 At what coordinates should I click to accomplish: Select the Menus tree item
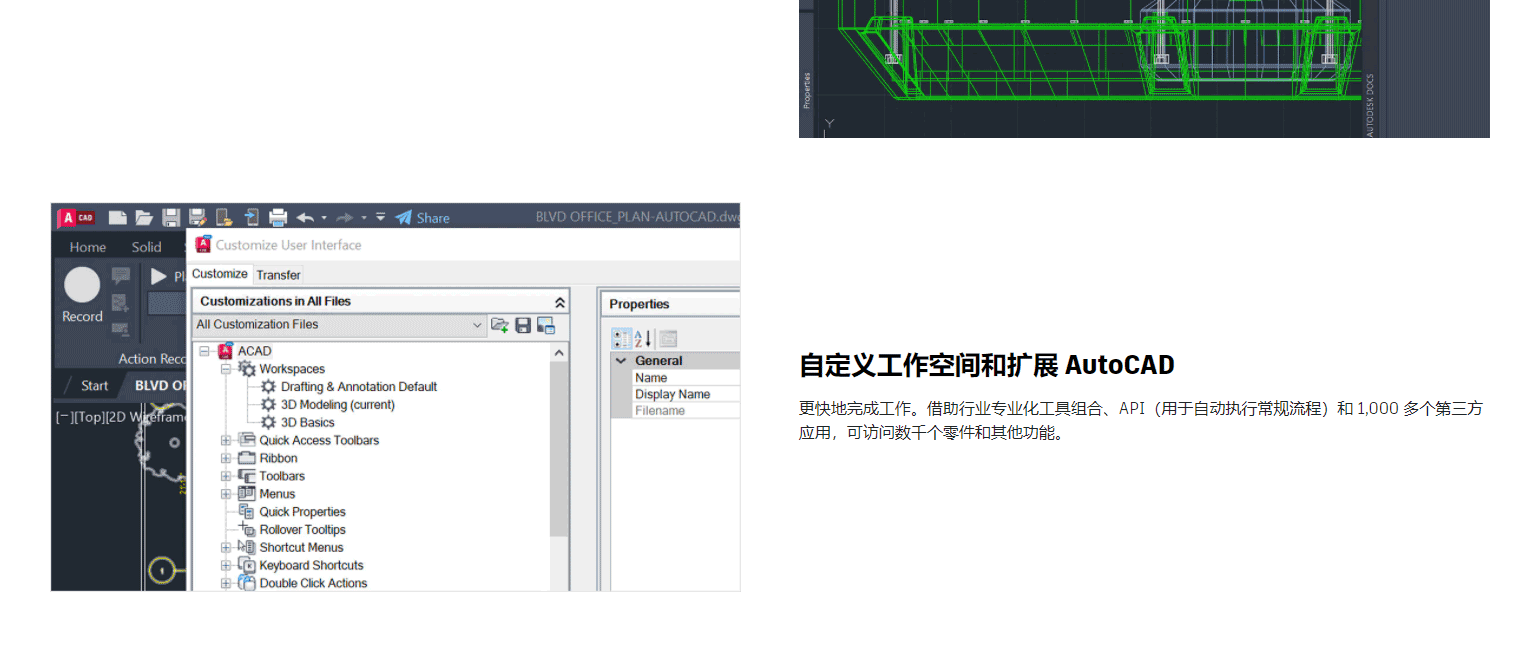point(277,494)
